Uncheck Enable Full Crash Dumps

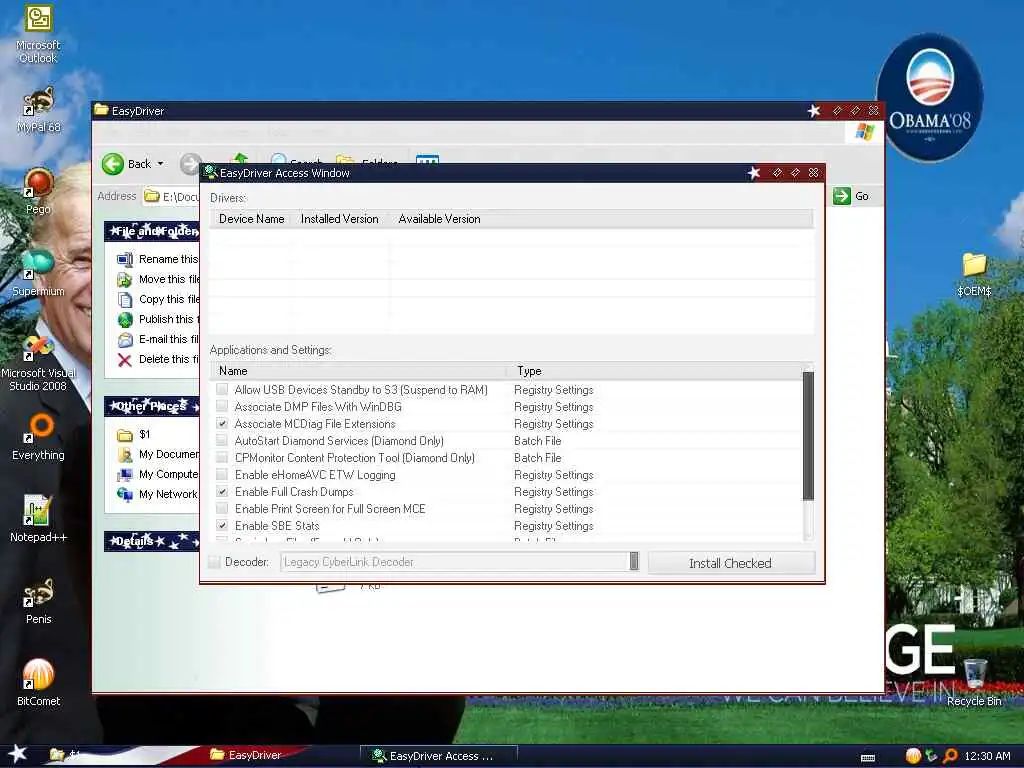[x=222, y=491]
